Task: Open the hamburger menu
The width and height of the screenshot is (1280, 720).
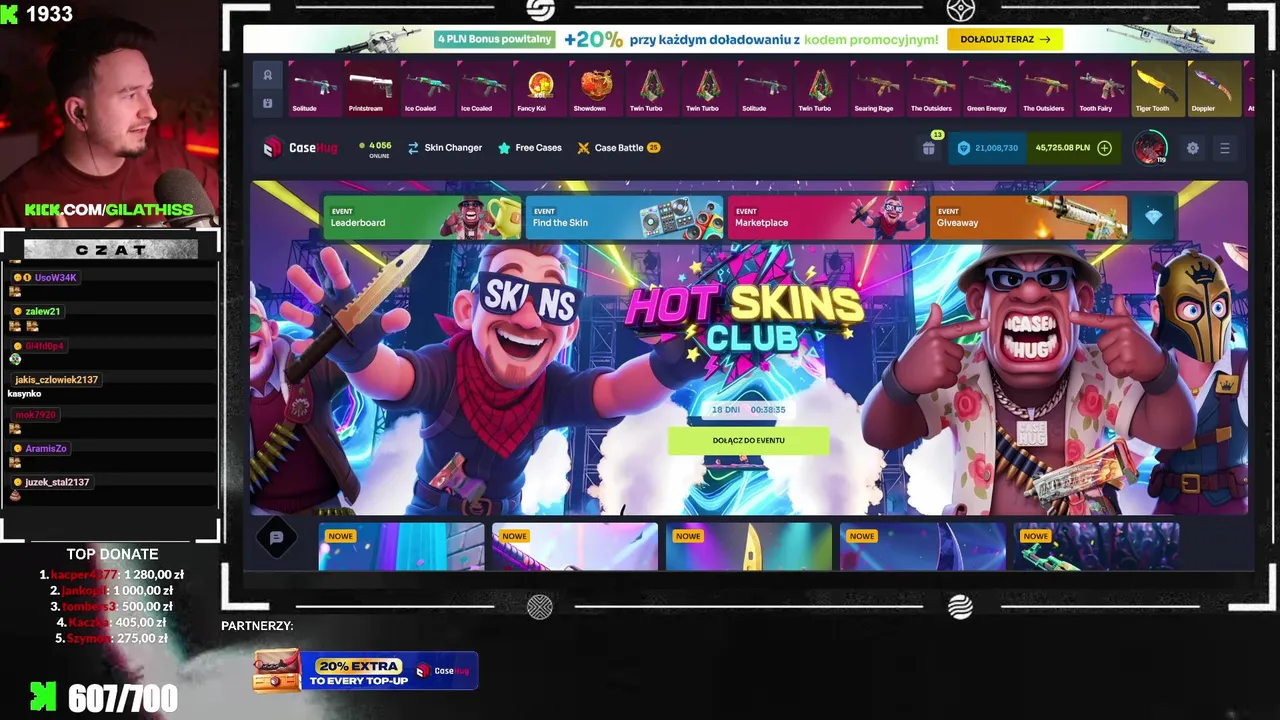Action: click(x=1224, y=148)
